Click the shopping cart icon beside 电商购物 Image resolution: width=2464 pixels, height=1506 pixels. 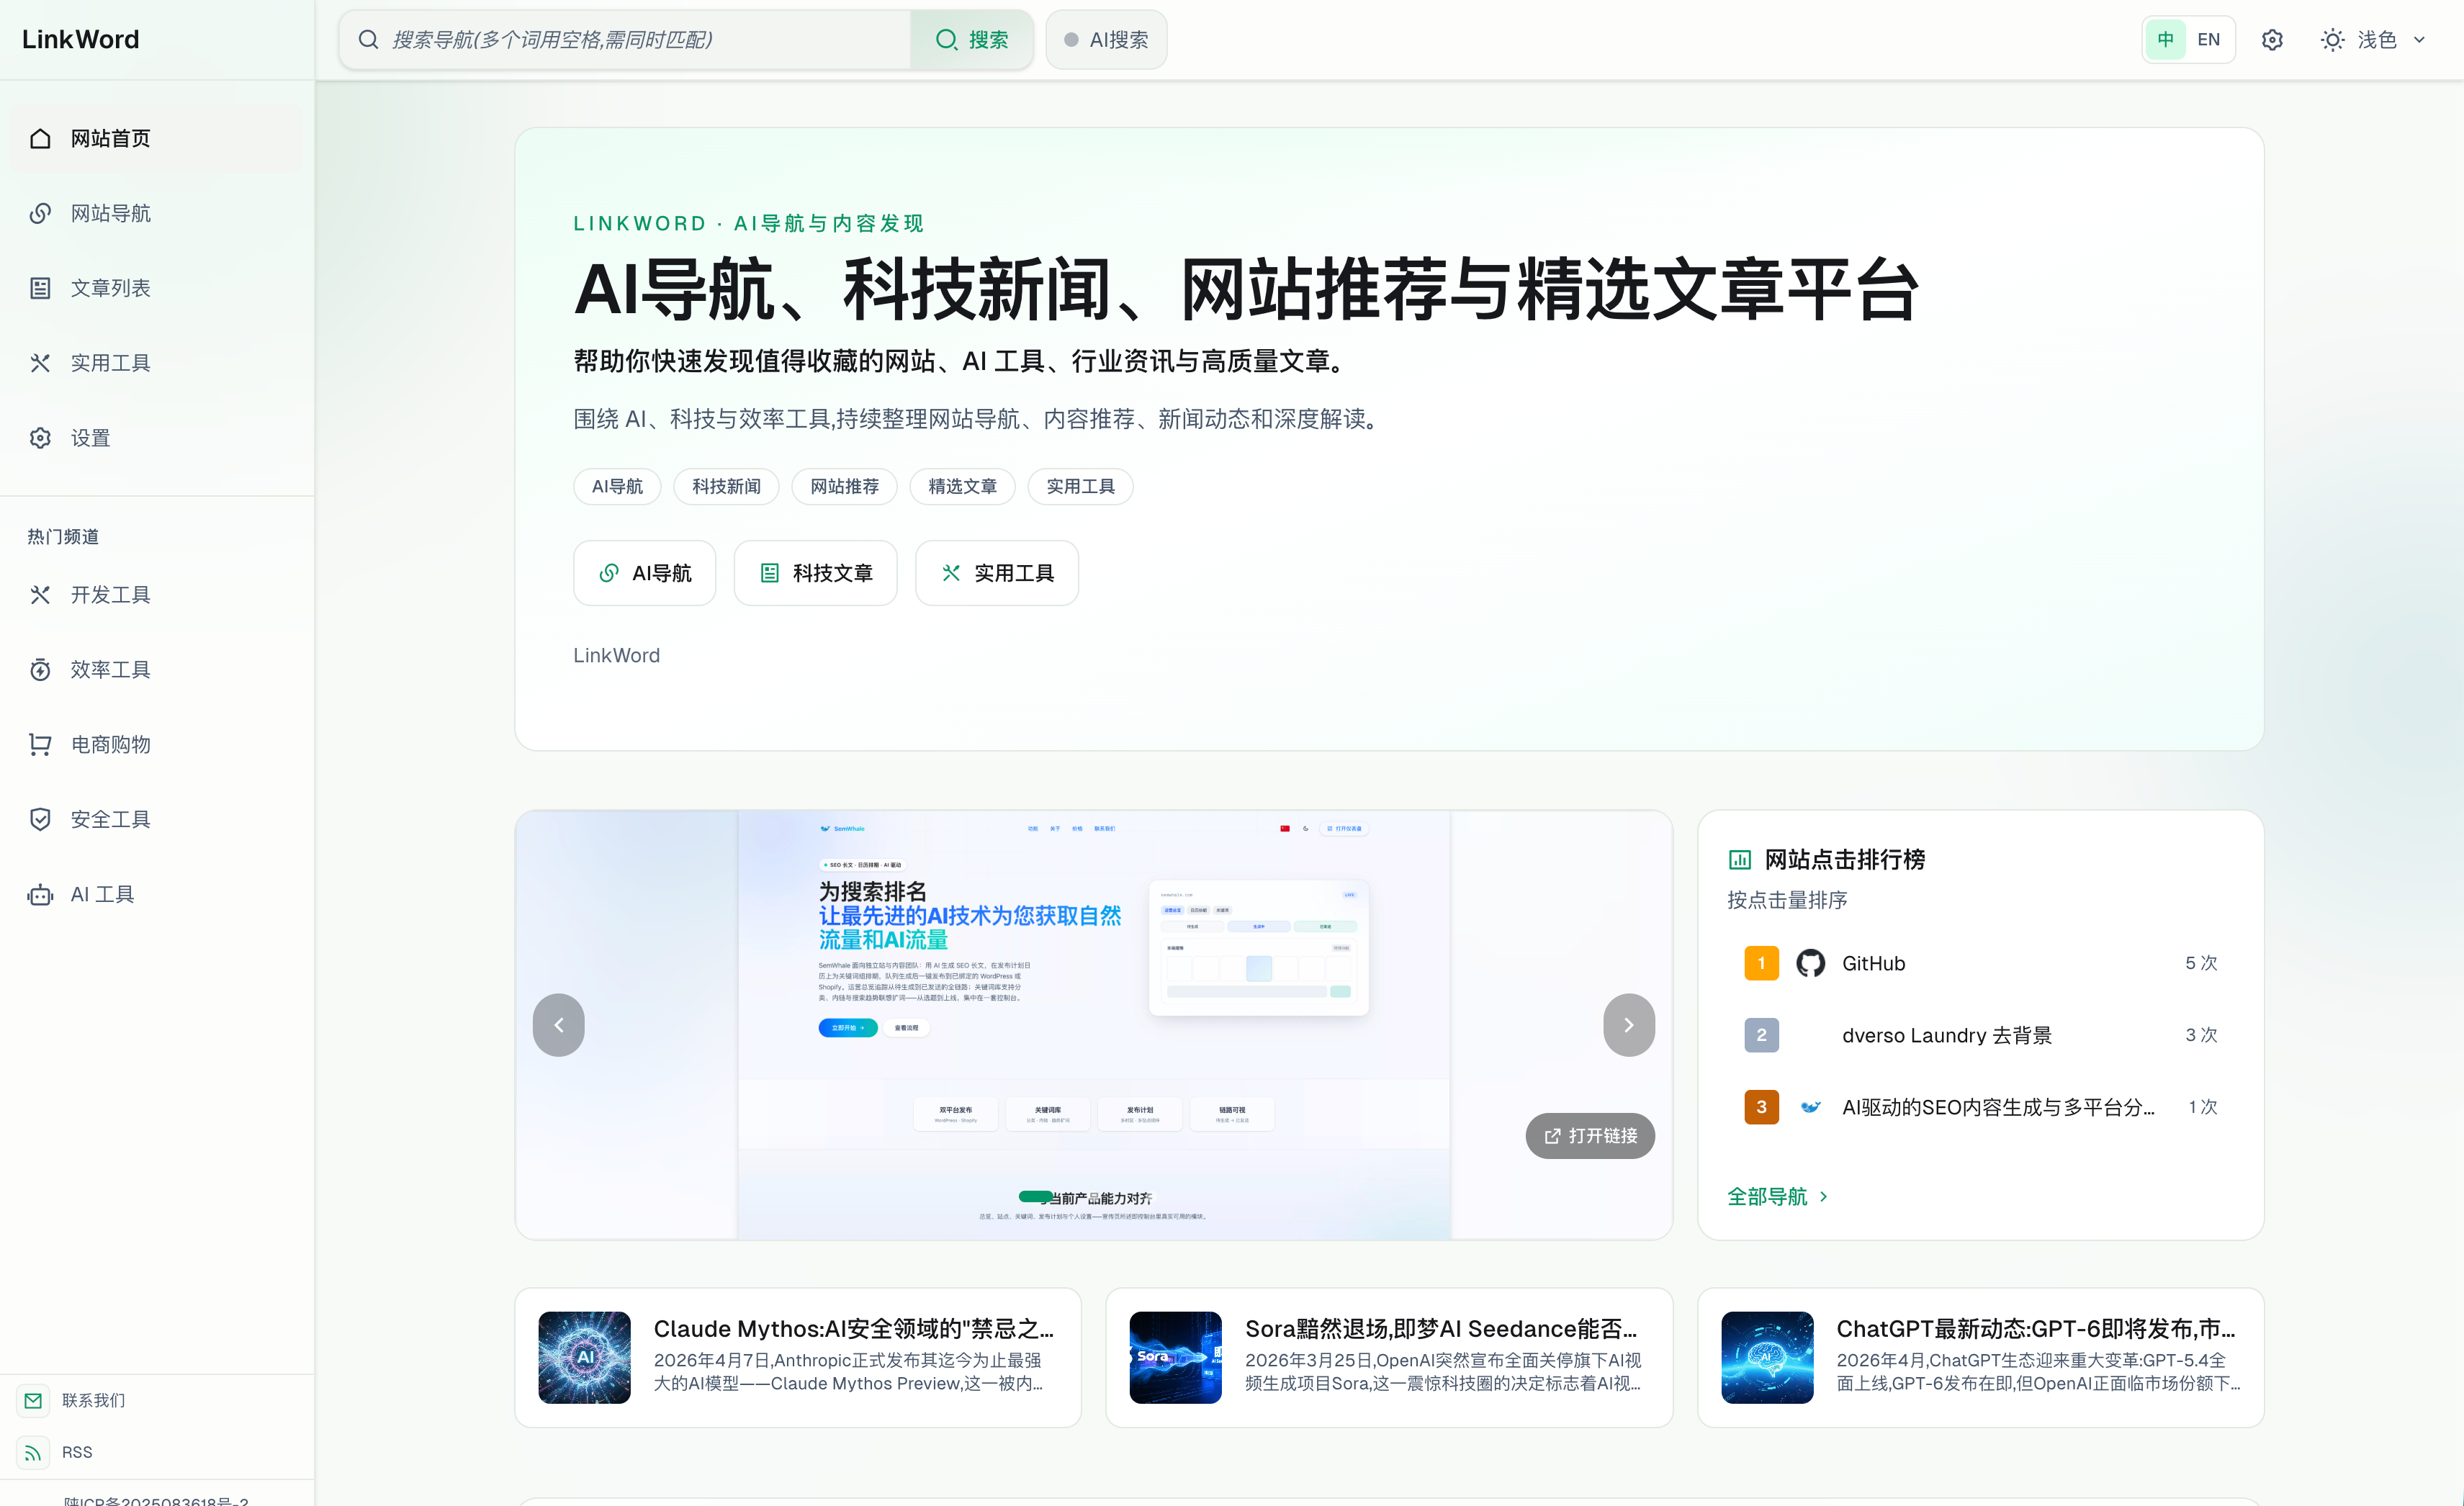(40, 744)
